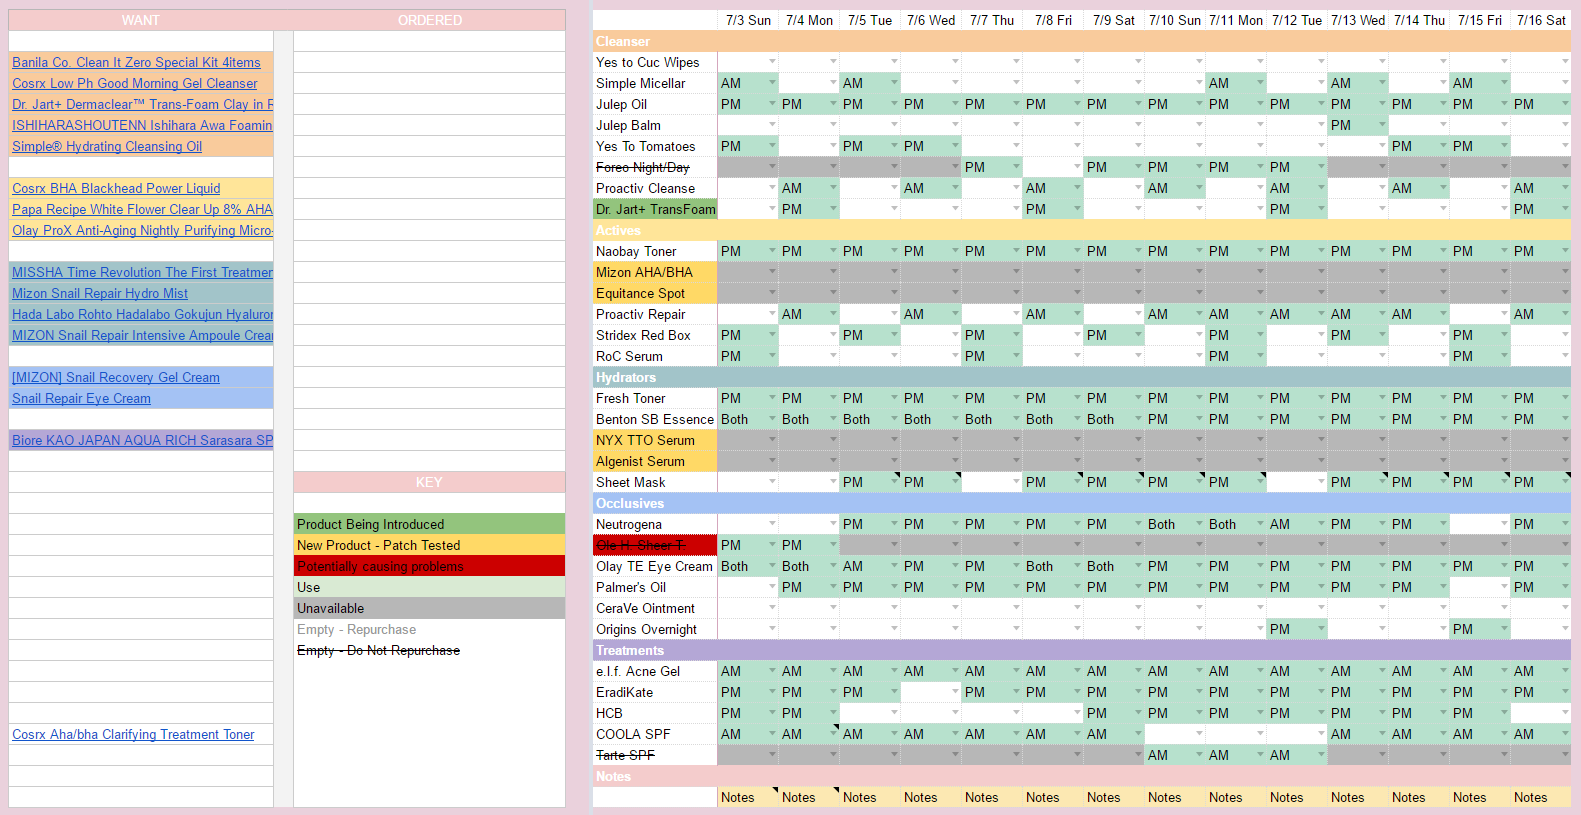This screenshot has height=815, width=1581.
Task: Select the 'Dr. Jart+ TransFoam' product cell
Action: coord(655,209)
